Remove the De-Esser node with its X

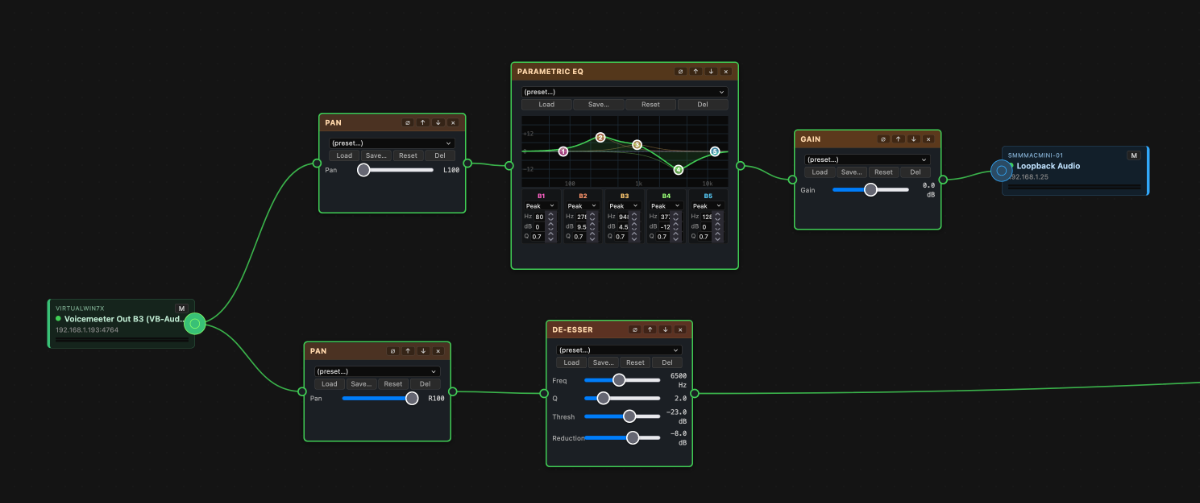click(680, 329)
